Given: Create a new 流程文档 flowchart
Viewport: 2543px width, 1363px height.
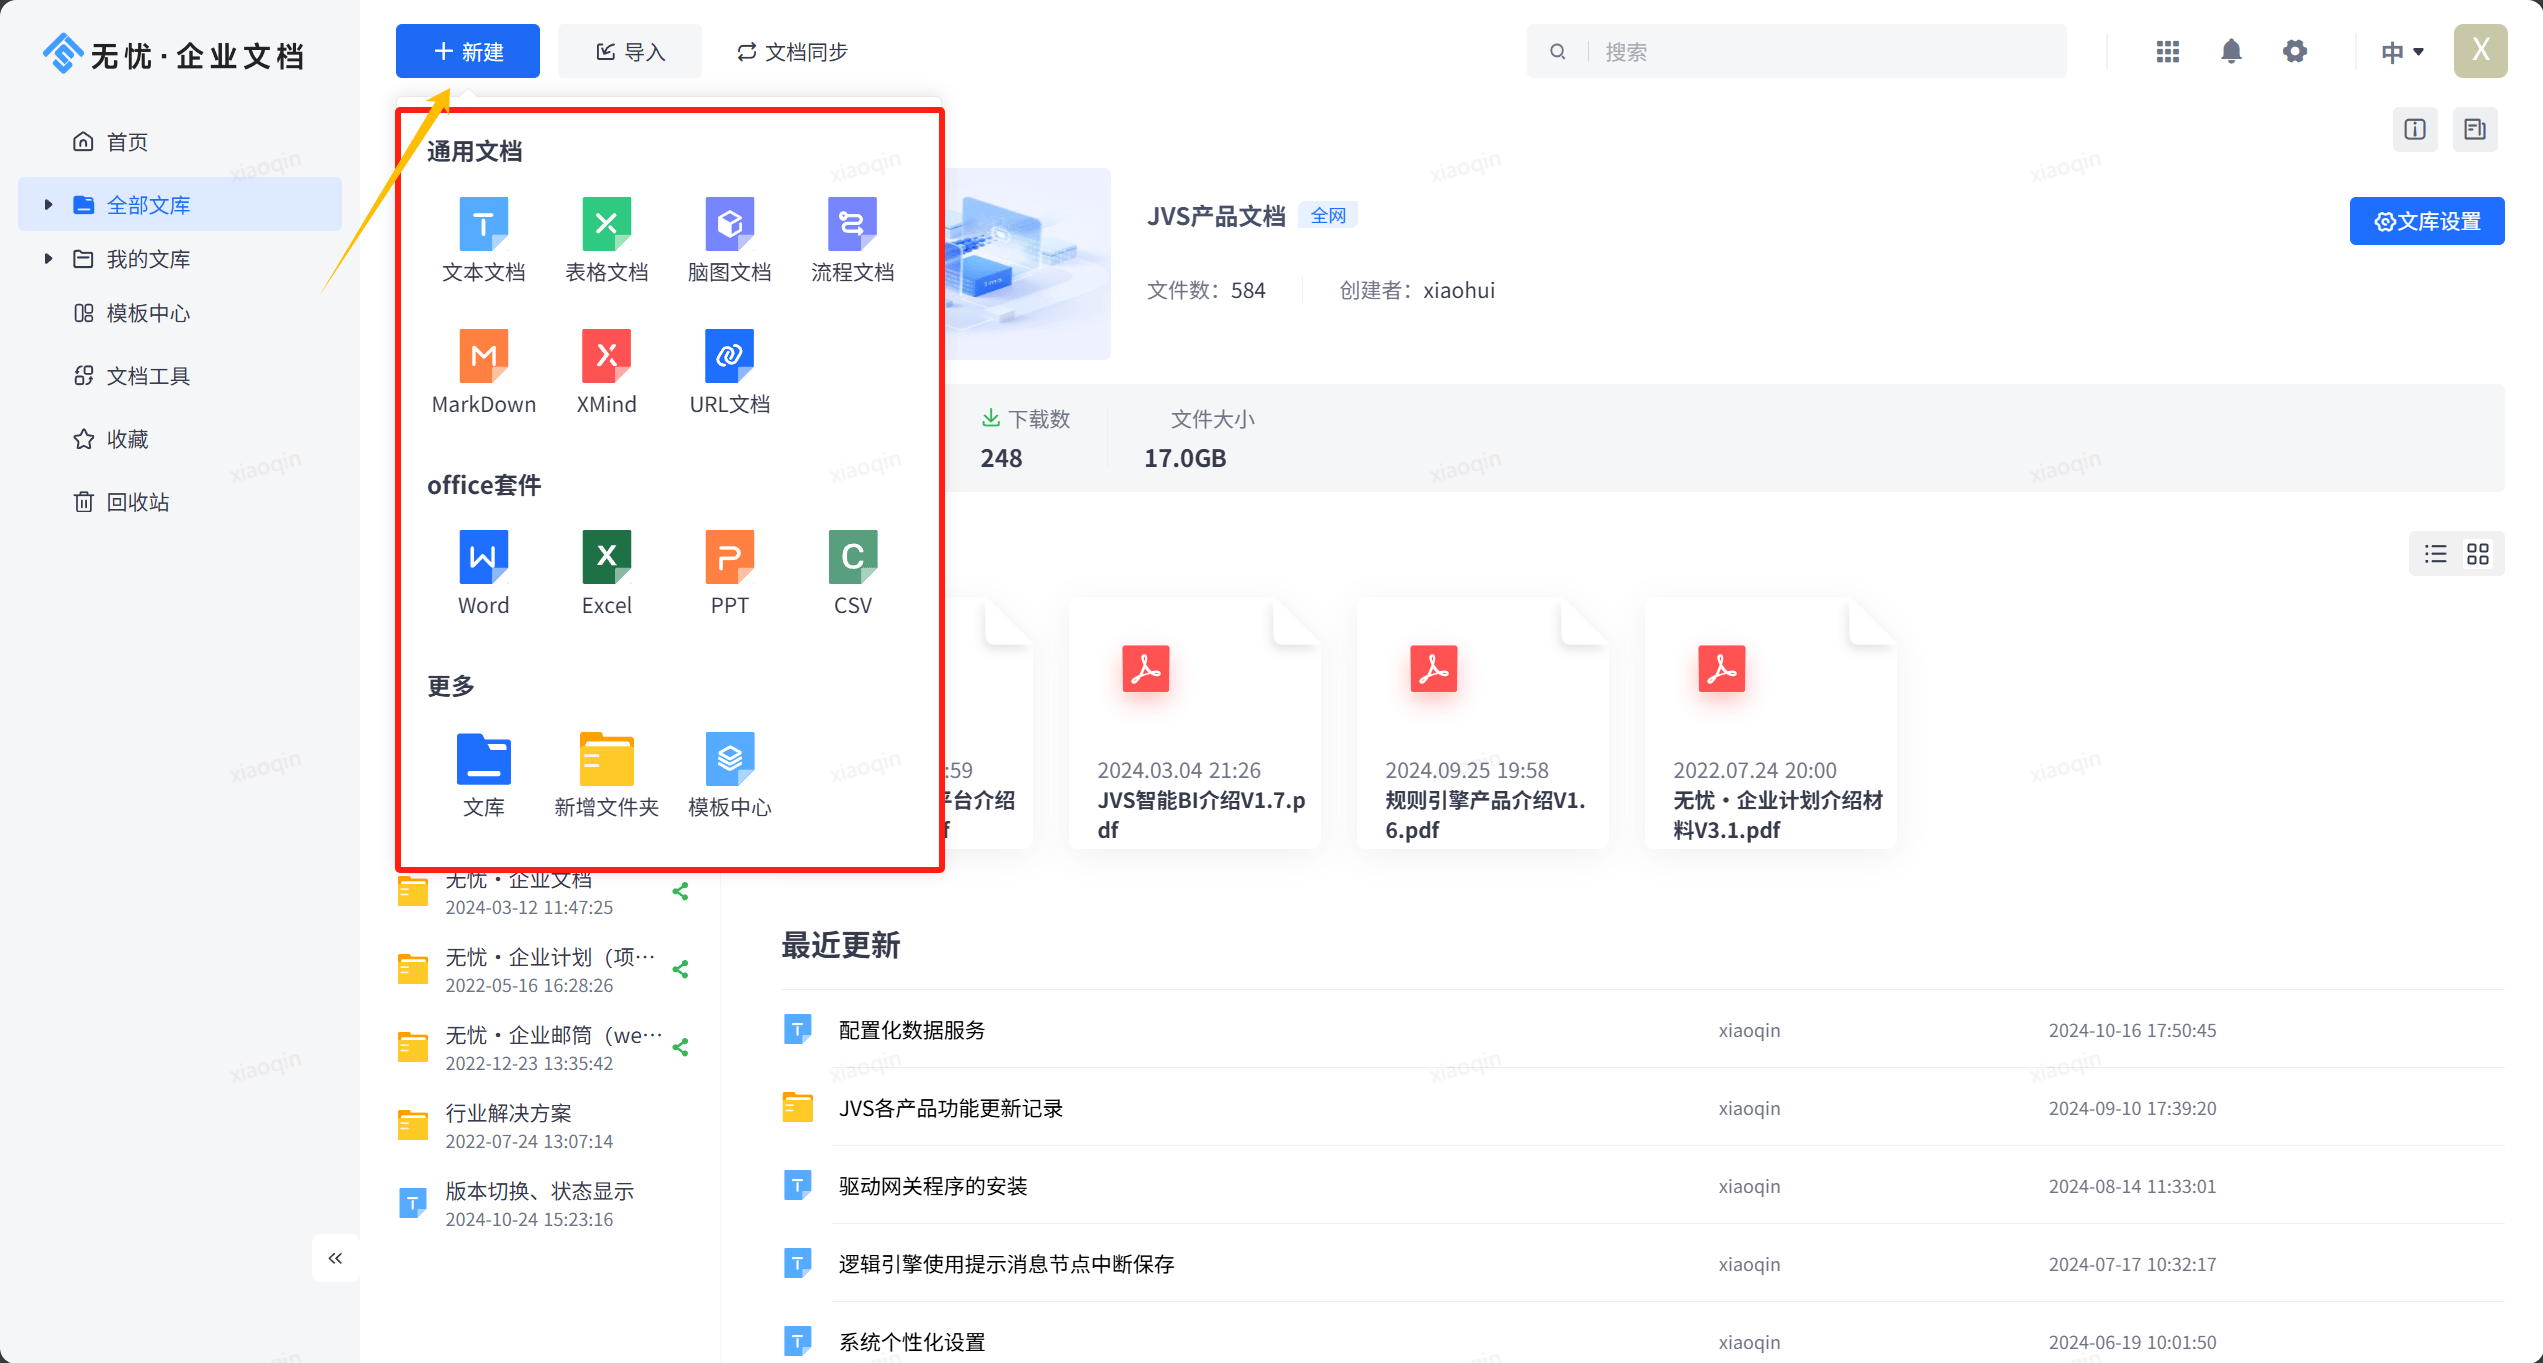Looking at the screenshot, I should coord(852,238).
